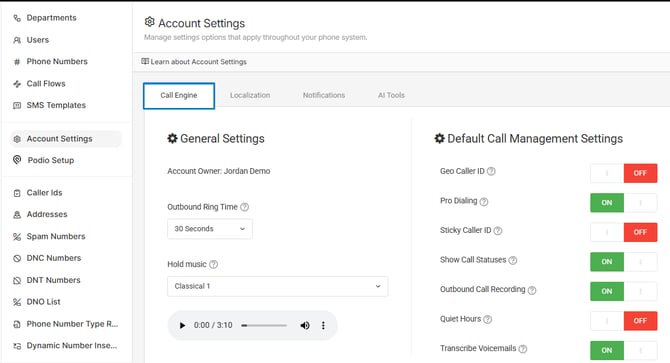Screen dimensions: 670x363
Task: Play the hold music preview
Action: [182, 325]
